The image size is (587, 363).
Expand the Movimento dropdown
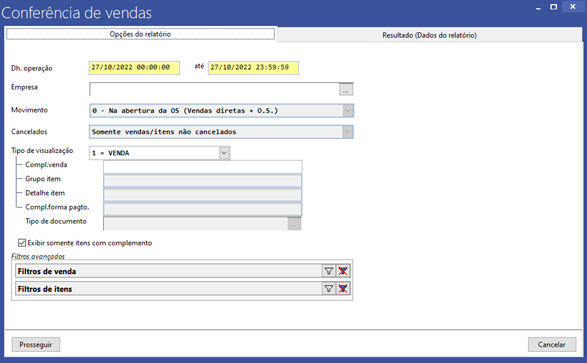(348, 111)
